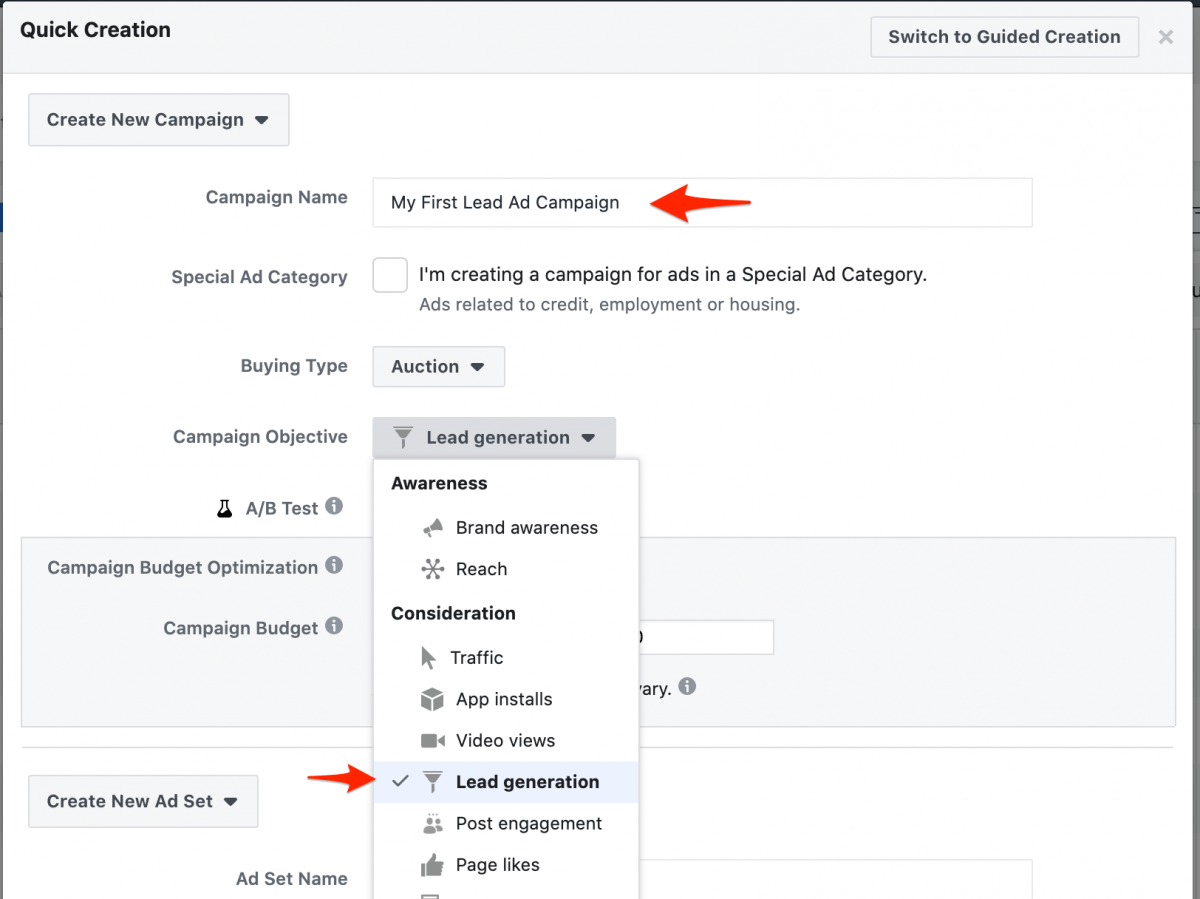Open the Campaign Budget Optimization info tooltip
The image size is (1200, 899).
point(334,566)
